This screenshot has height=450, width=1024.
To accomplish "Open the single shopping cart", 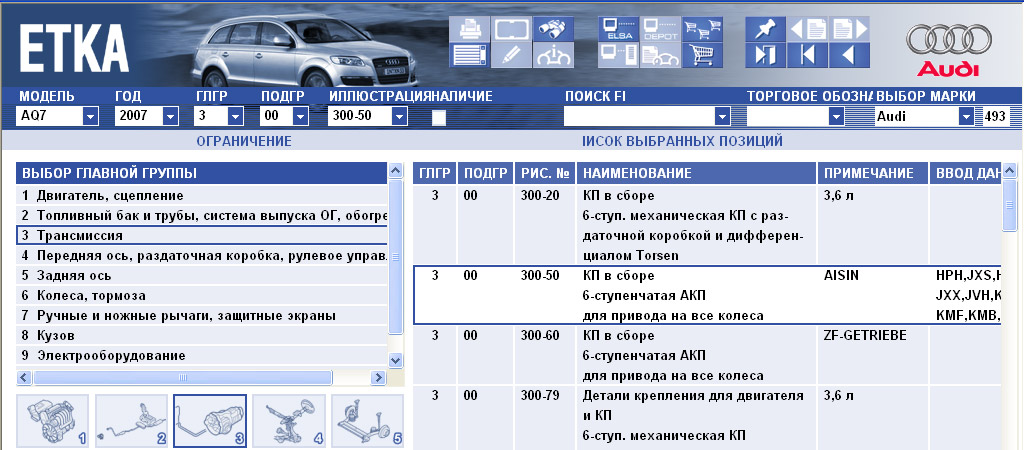I will [x=703, y=55].
